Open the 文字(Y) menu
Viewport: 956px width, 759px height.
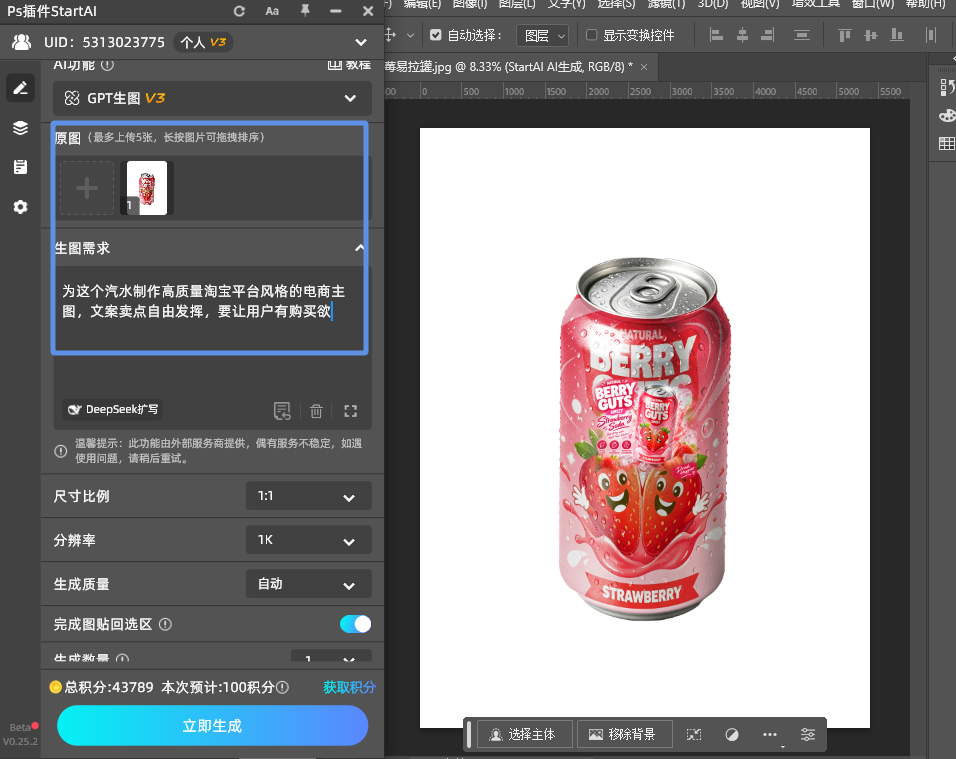[566, 4]
